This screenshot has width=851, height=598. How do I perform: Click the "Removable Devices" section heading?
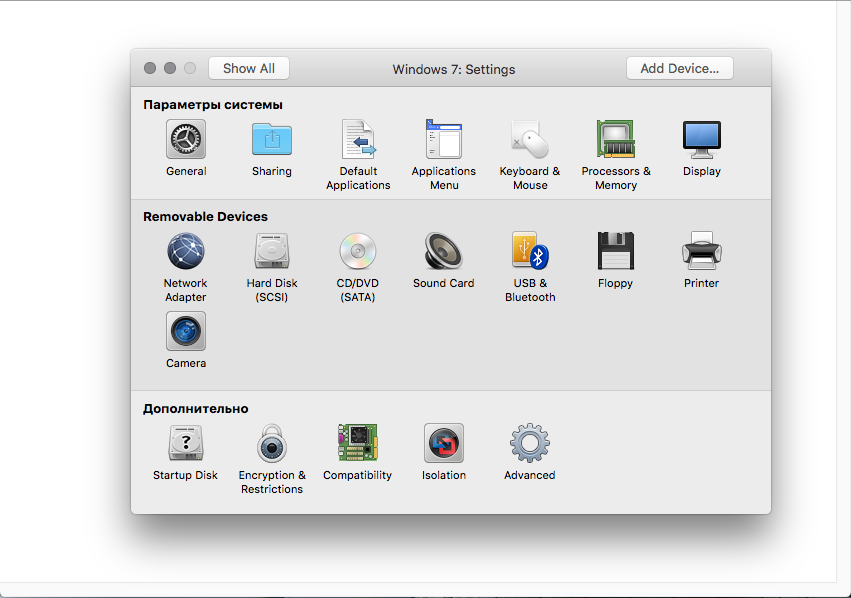205,217
